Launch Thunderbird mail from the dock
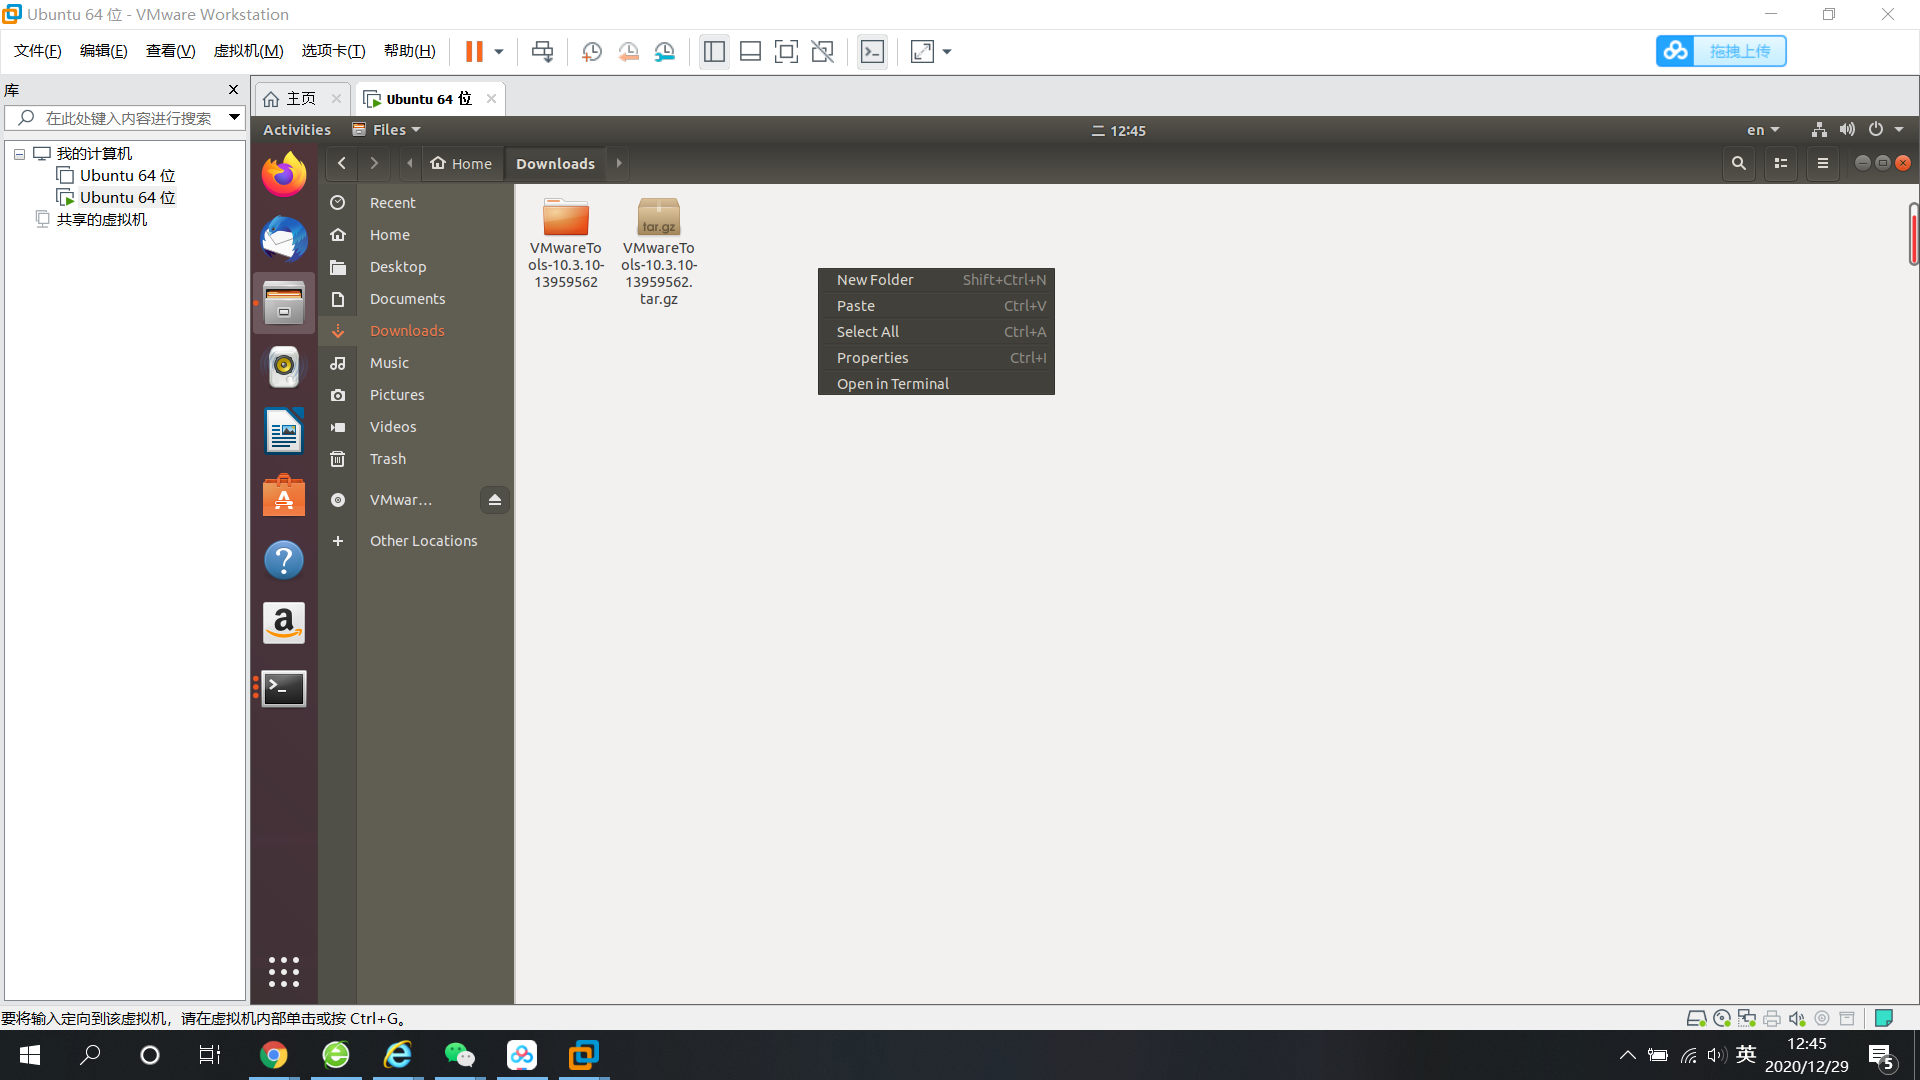1920x1080 pixels. [x=284, y=239]
